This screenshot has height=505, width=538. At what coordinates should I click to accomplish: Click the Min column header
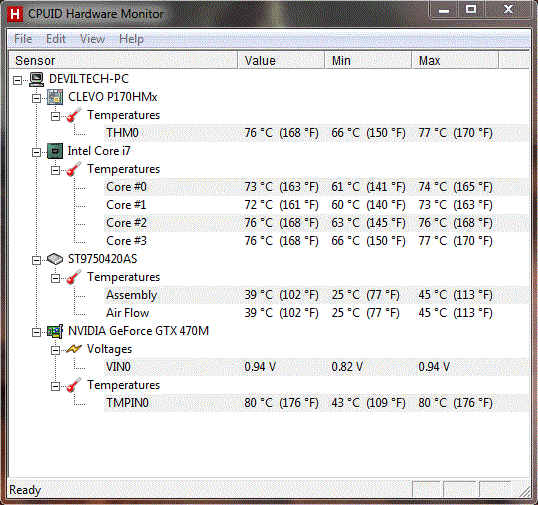pyautogui.click(x=369, y=61)
